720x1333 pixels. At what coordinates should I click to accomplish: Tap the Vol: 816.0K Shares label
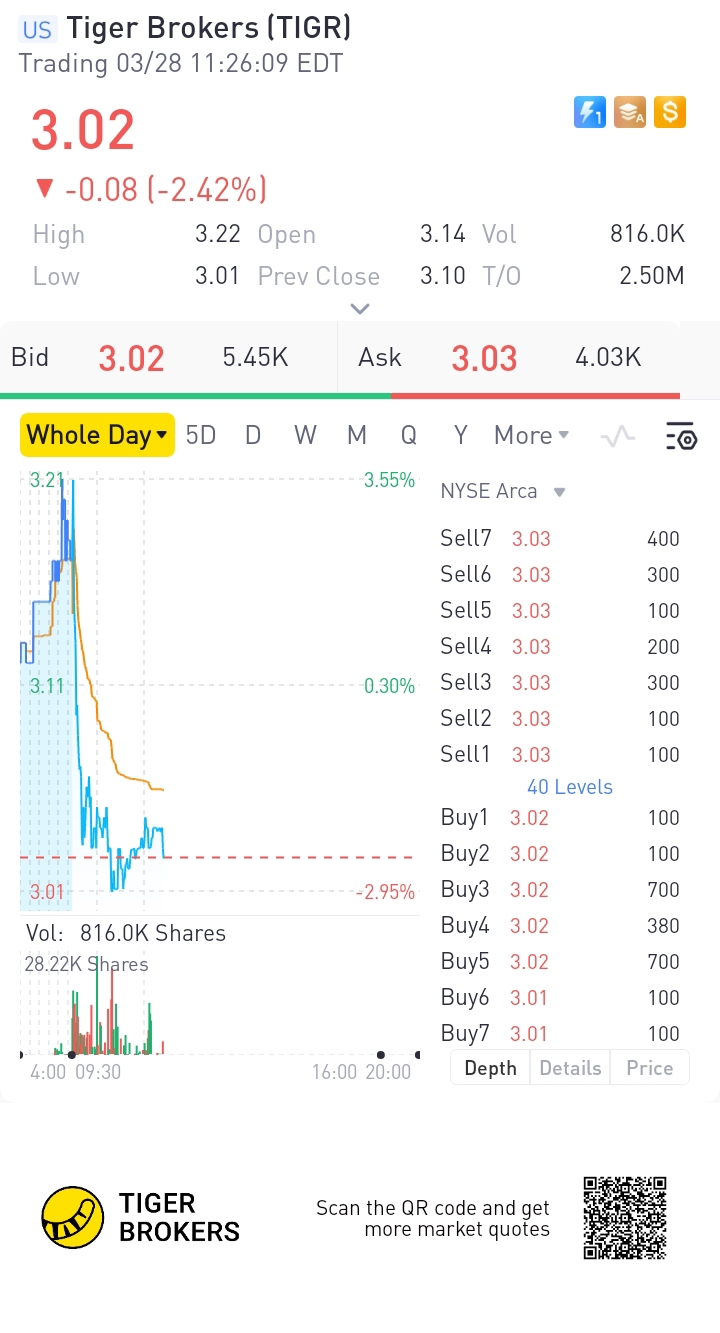[125, 933]
